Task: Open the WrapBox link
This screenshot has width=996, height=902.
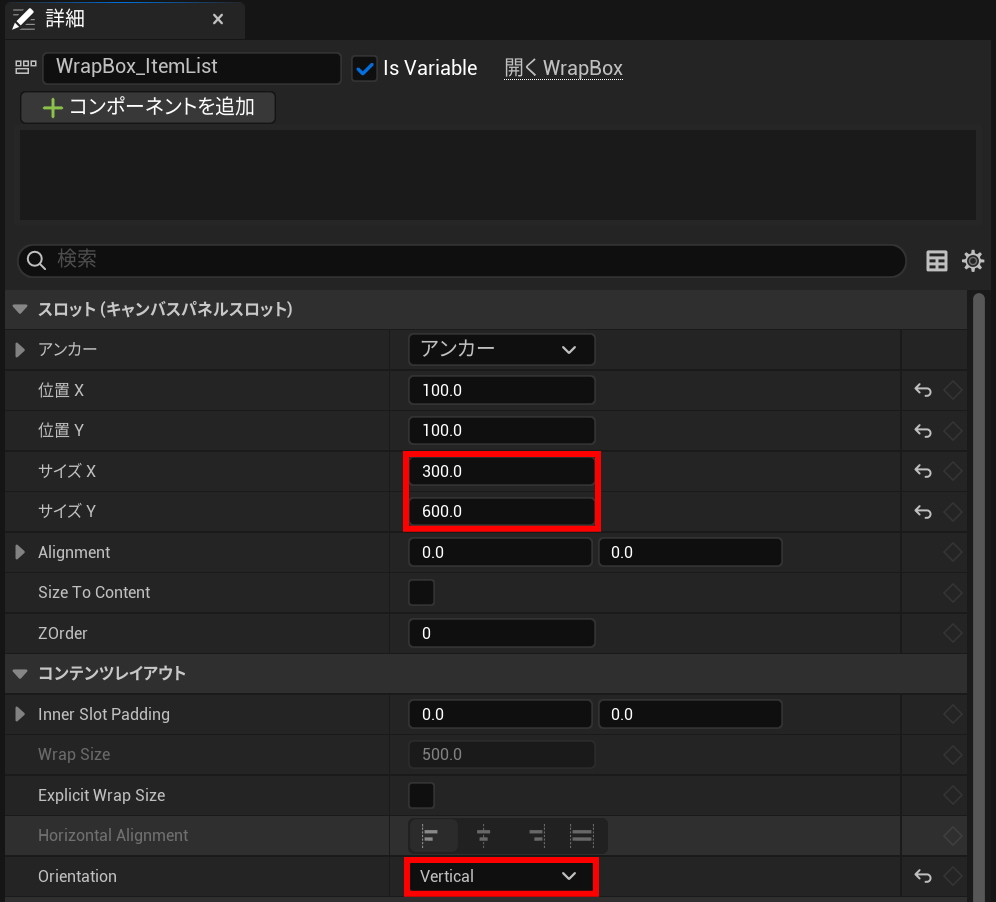Action: click(563, 68)
